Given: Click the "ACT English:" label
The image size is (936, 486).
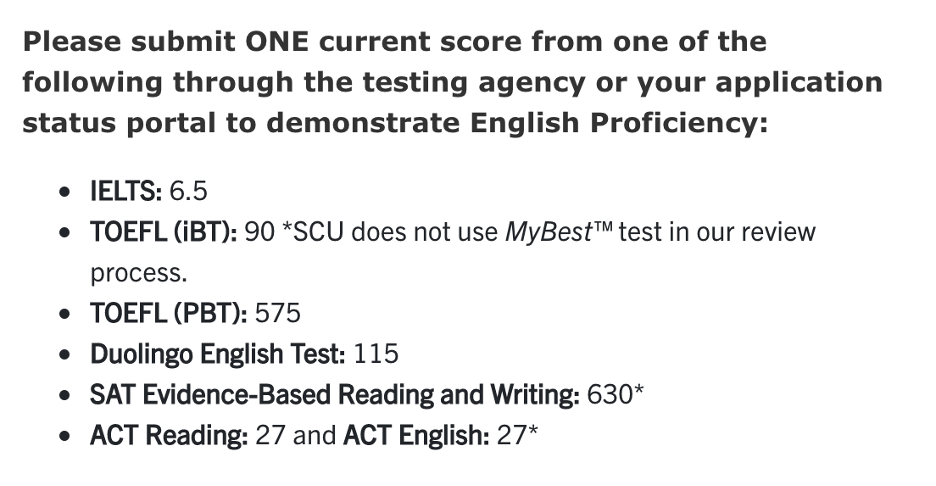Looking at the screenshot, I should pyautogui.click(x=416, y=436).
